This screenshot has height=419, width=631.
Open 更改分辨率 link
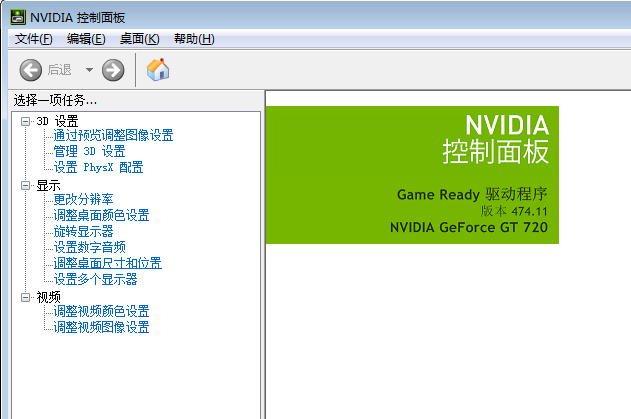pyautogui.click(x=83, y=199)
